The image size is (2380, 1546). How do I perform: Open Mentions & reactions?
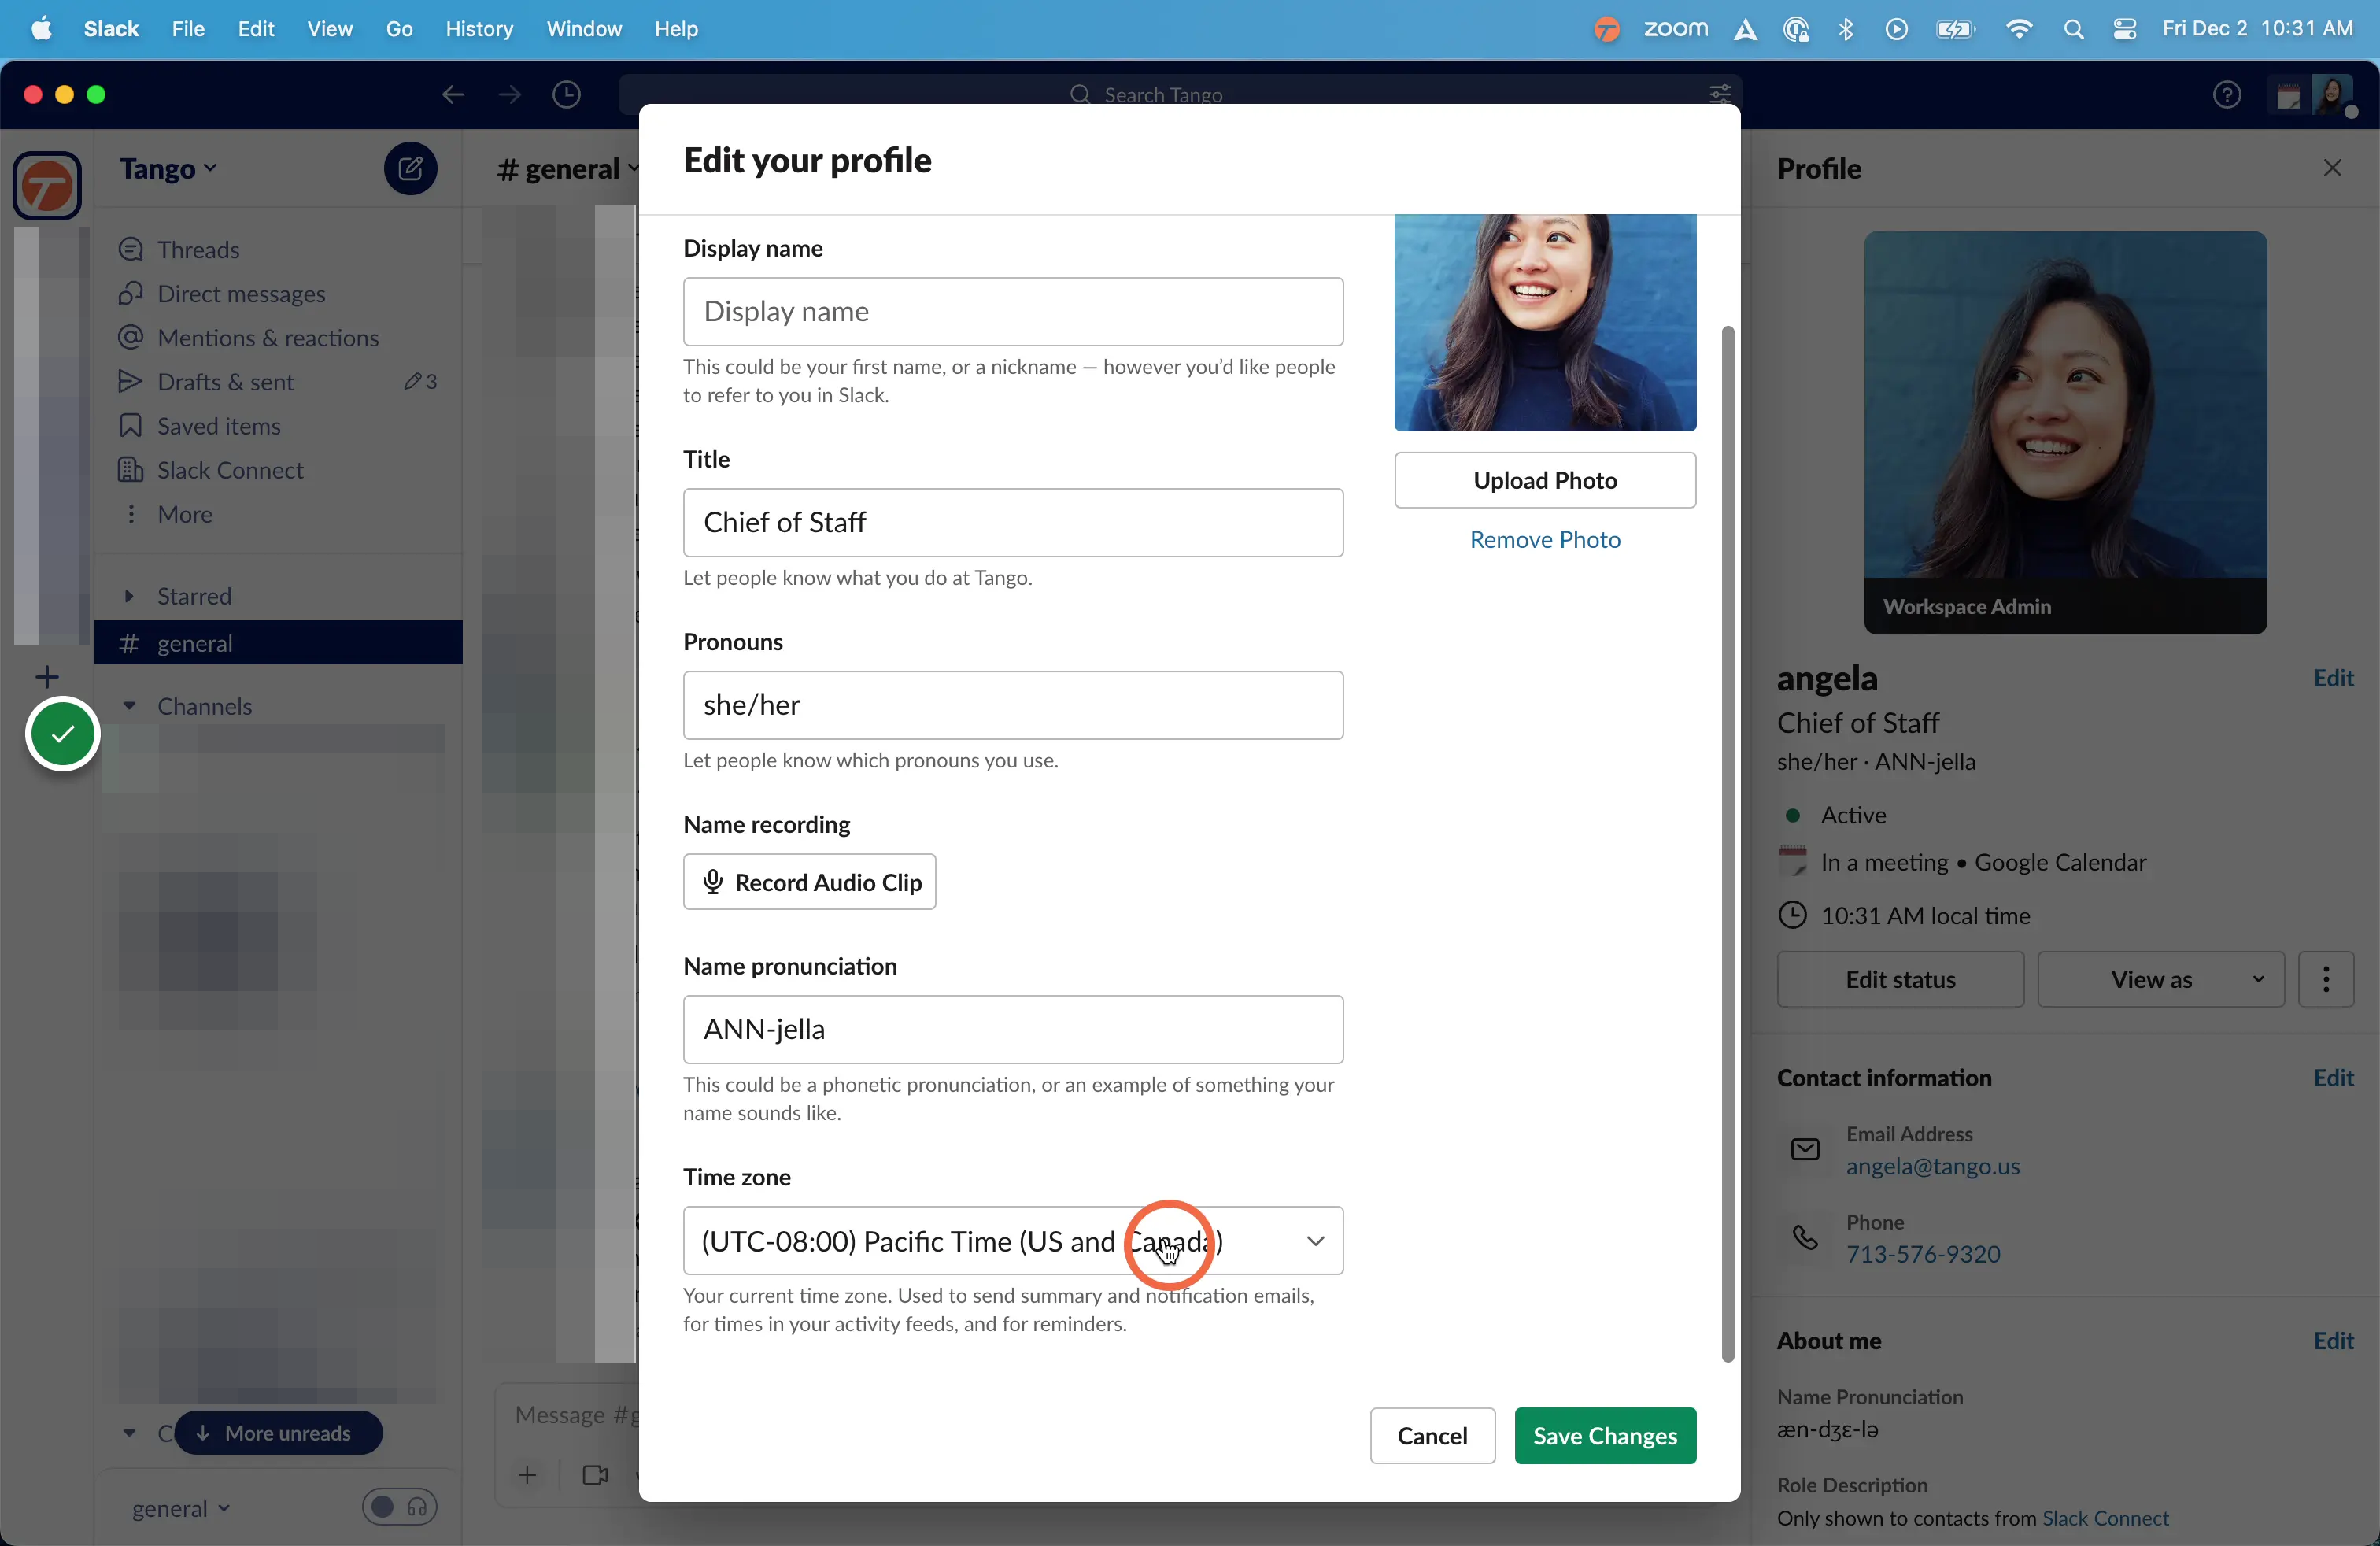pyautogui.click(x=267, y=337)
